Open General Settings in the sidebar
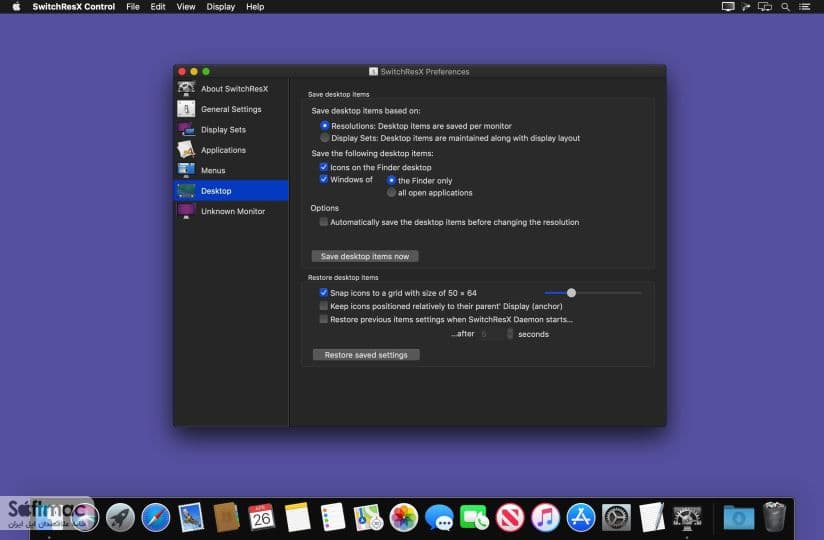 coord(231,109)
